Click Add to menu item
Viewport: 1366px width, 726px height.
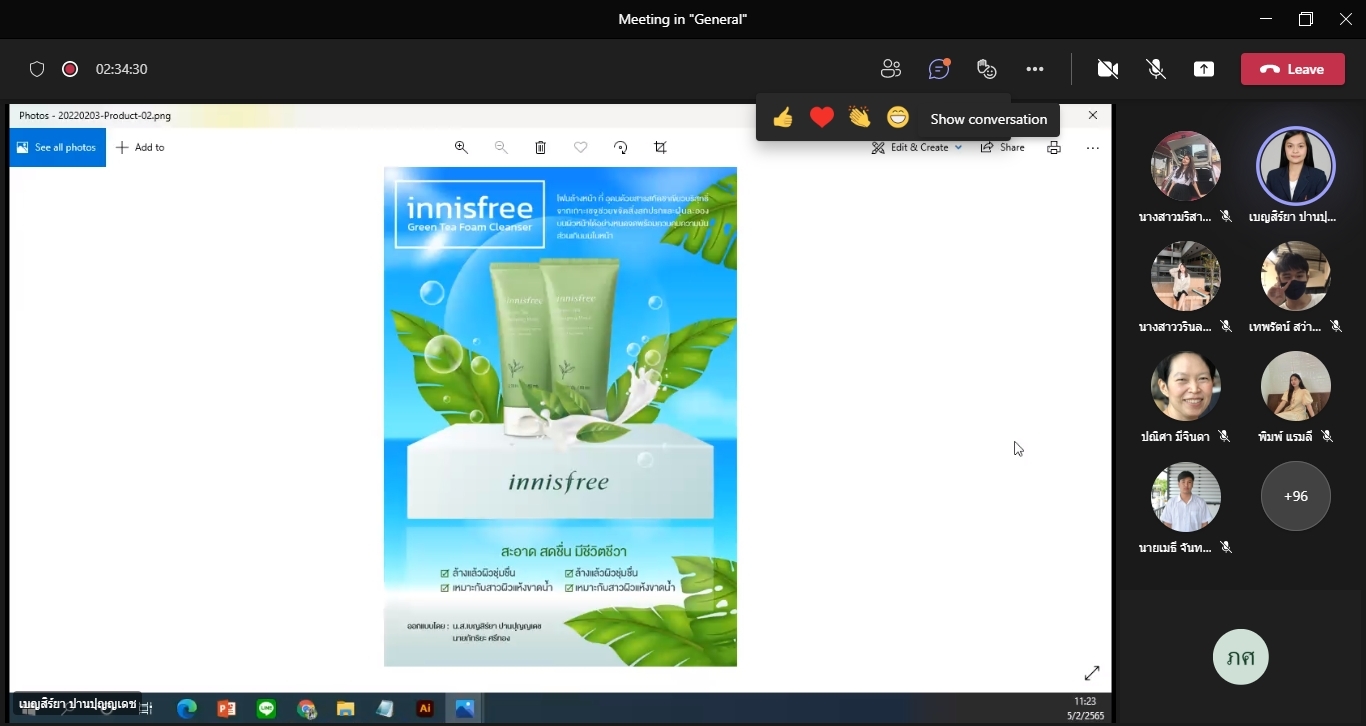(x=140, y=147)
